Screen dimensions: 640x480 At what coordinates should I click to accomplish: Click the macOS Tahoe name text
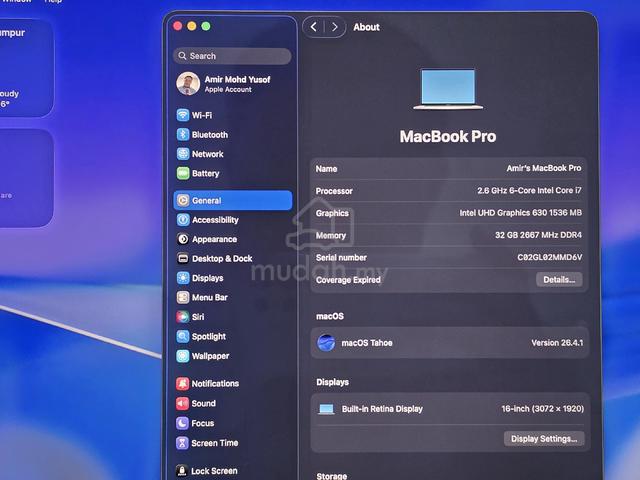pos(367,343)
